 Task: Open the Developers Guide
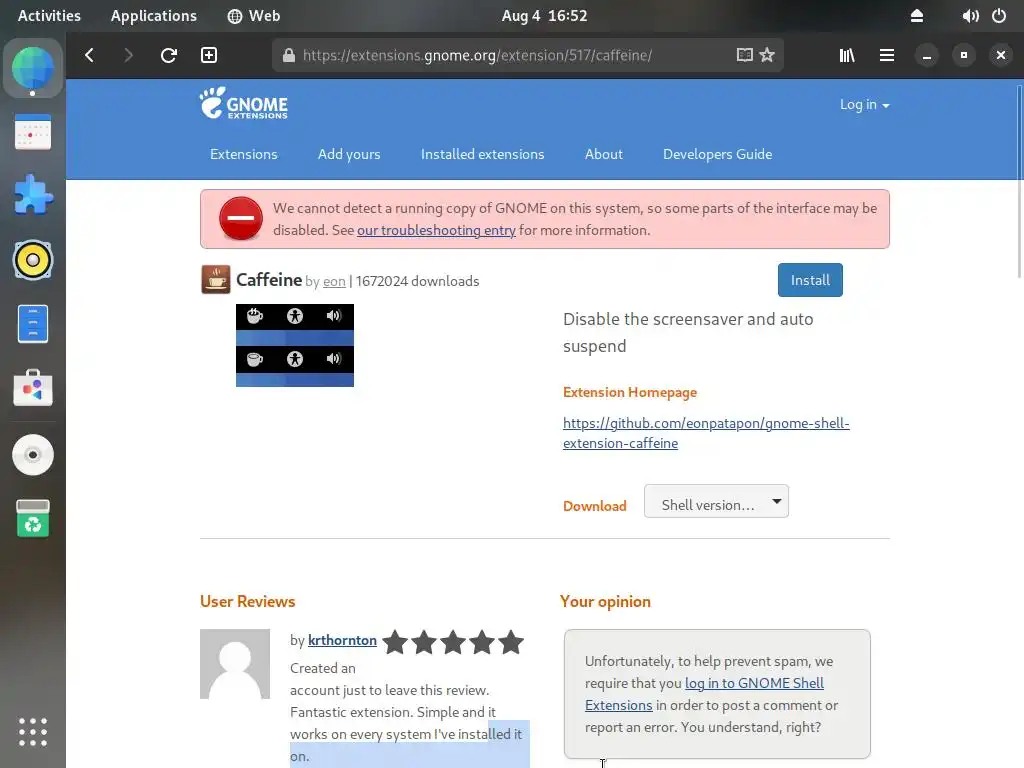coord(717,154)
